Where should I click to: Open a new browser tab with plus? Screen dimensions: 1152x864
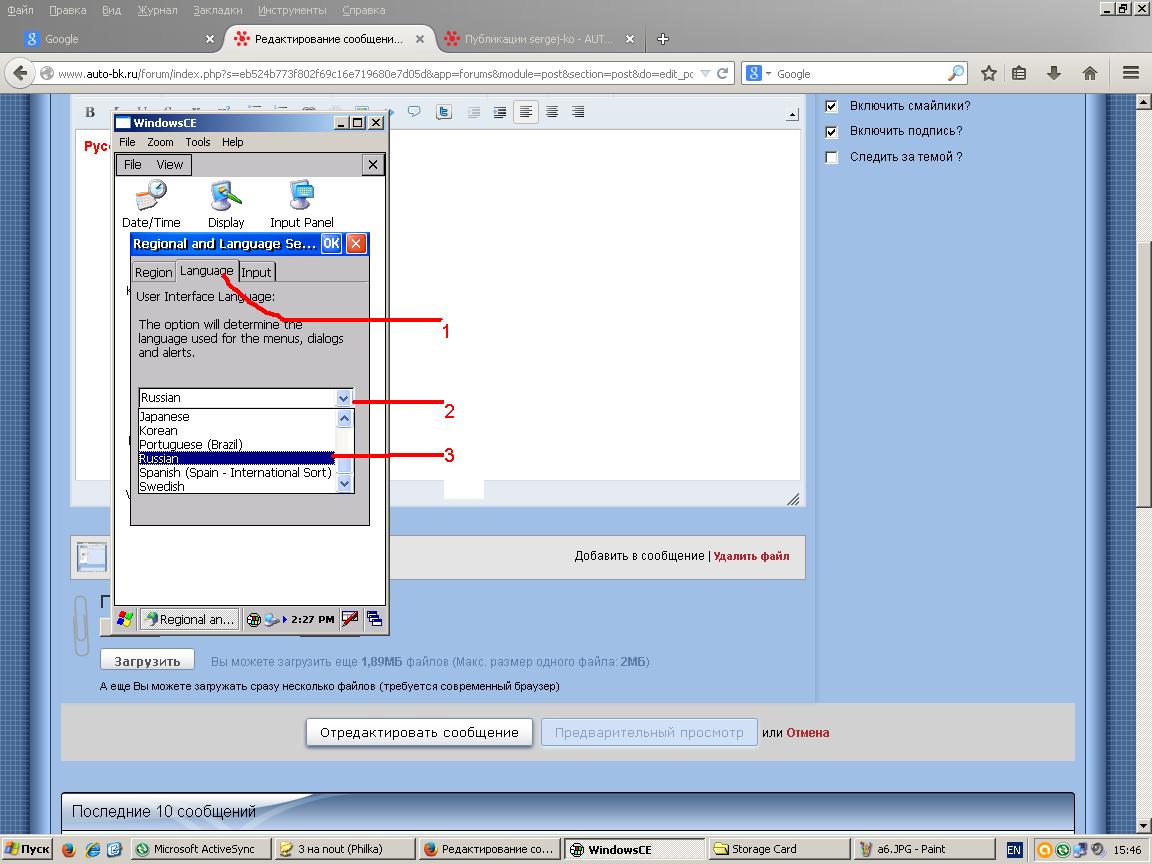(x=663, y=39)
